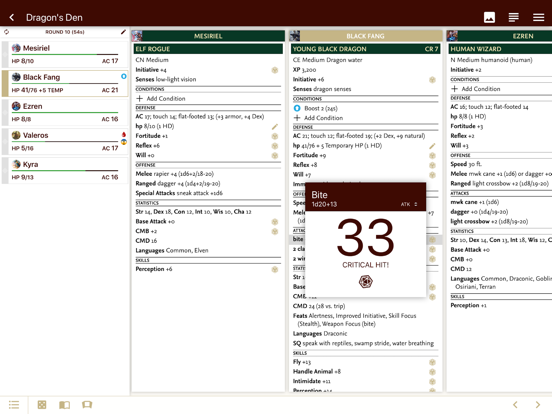Click Valeros's red bleed condition icon

(124, 134)
